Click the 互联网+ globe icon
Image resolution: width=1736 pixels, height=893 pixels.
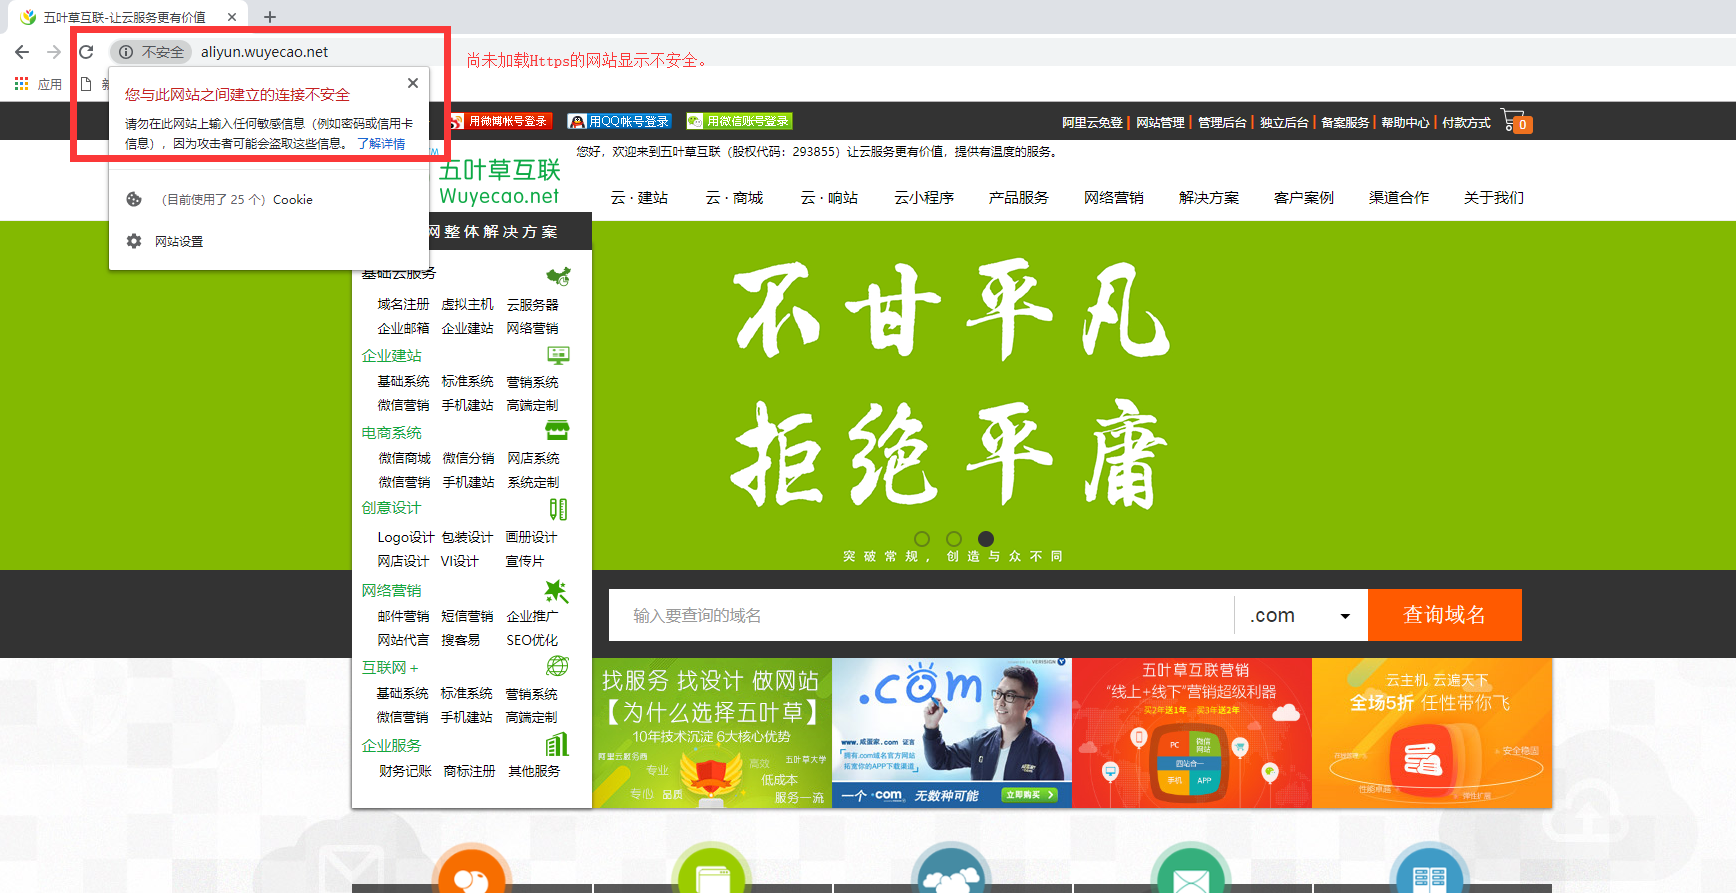click(557, 666)
